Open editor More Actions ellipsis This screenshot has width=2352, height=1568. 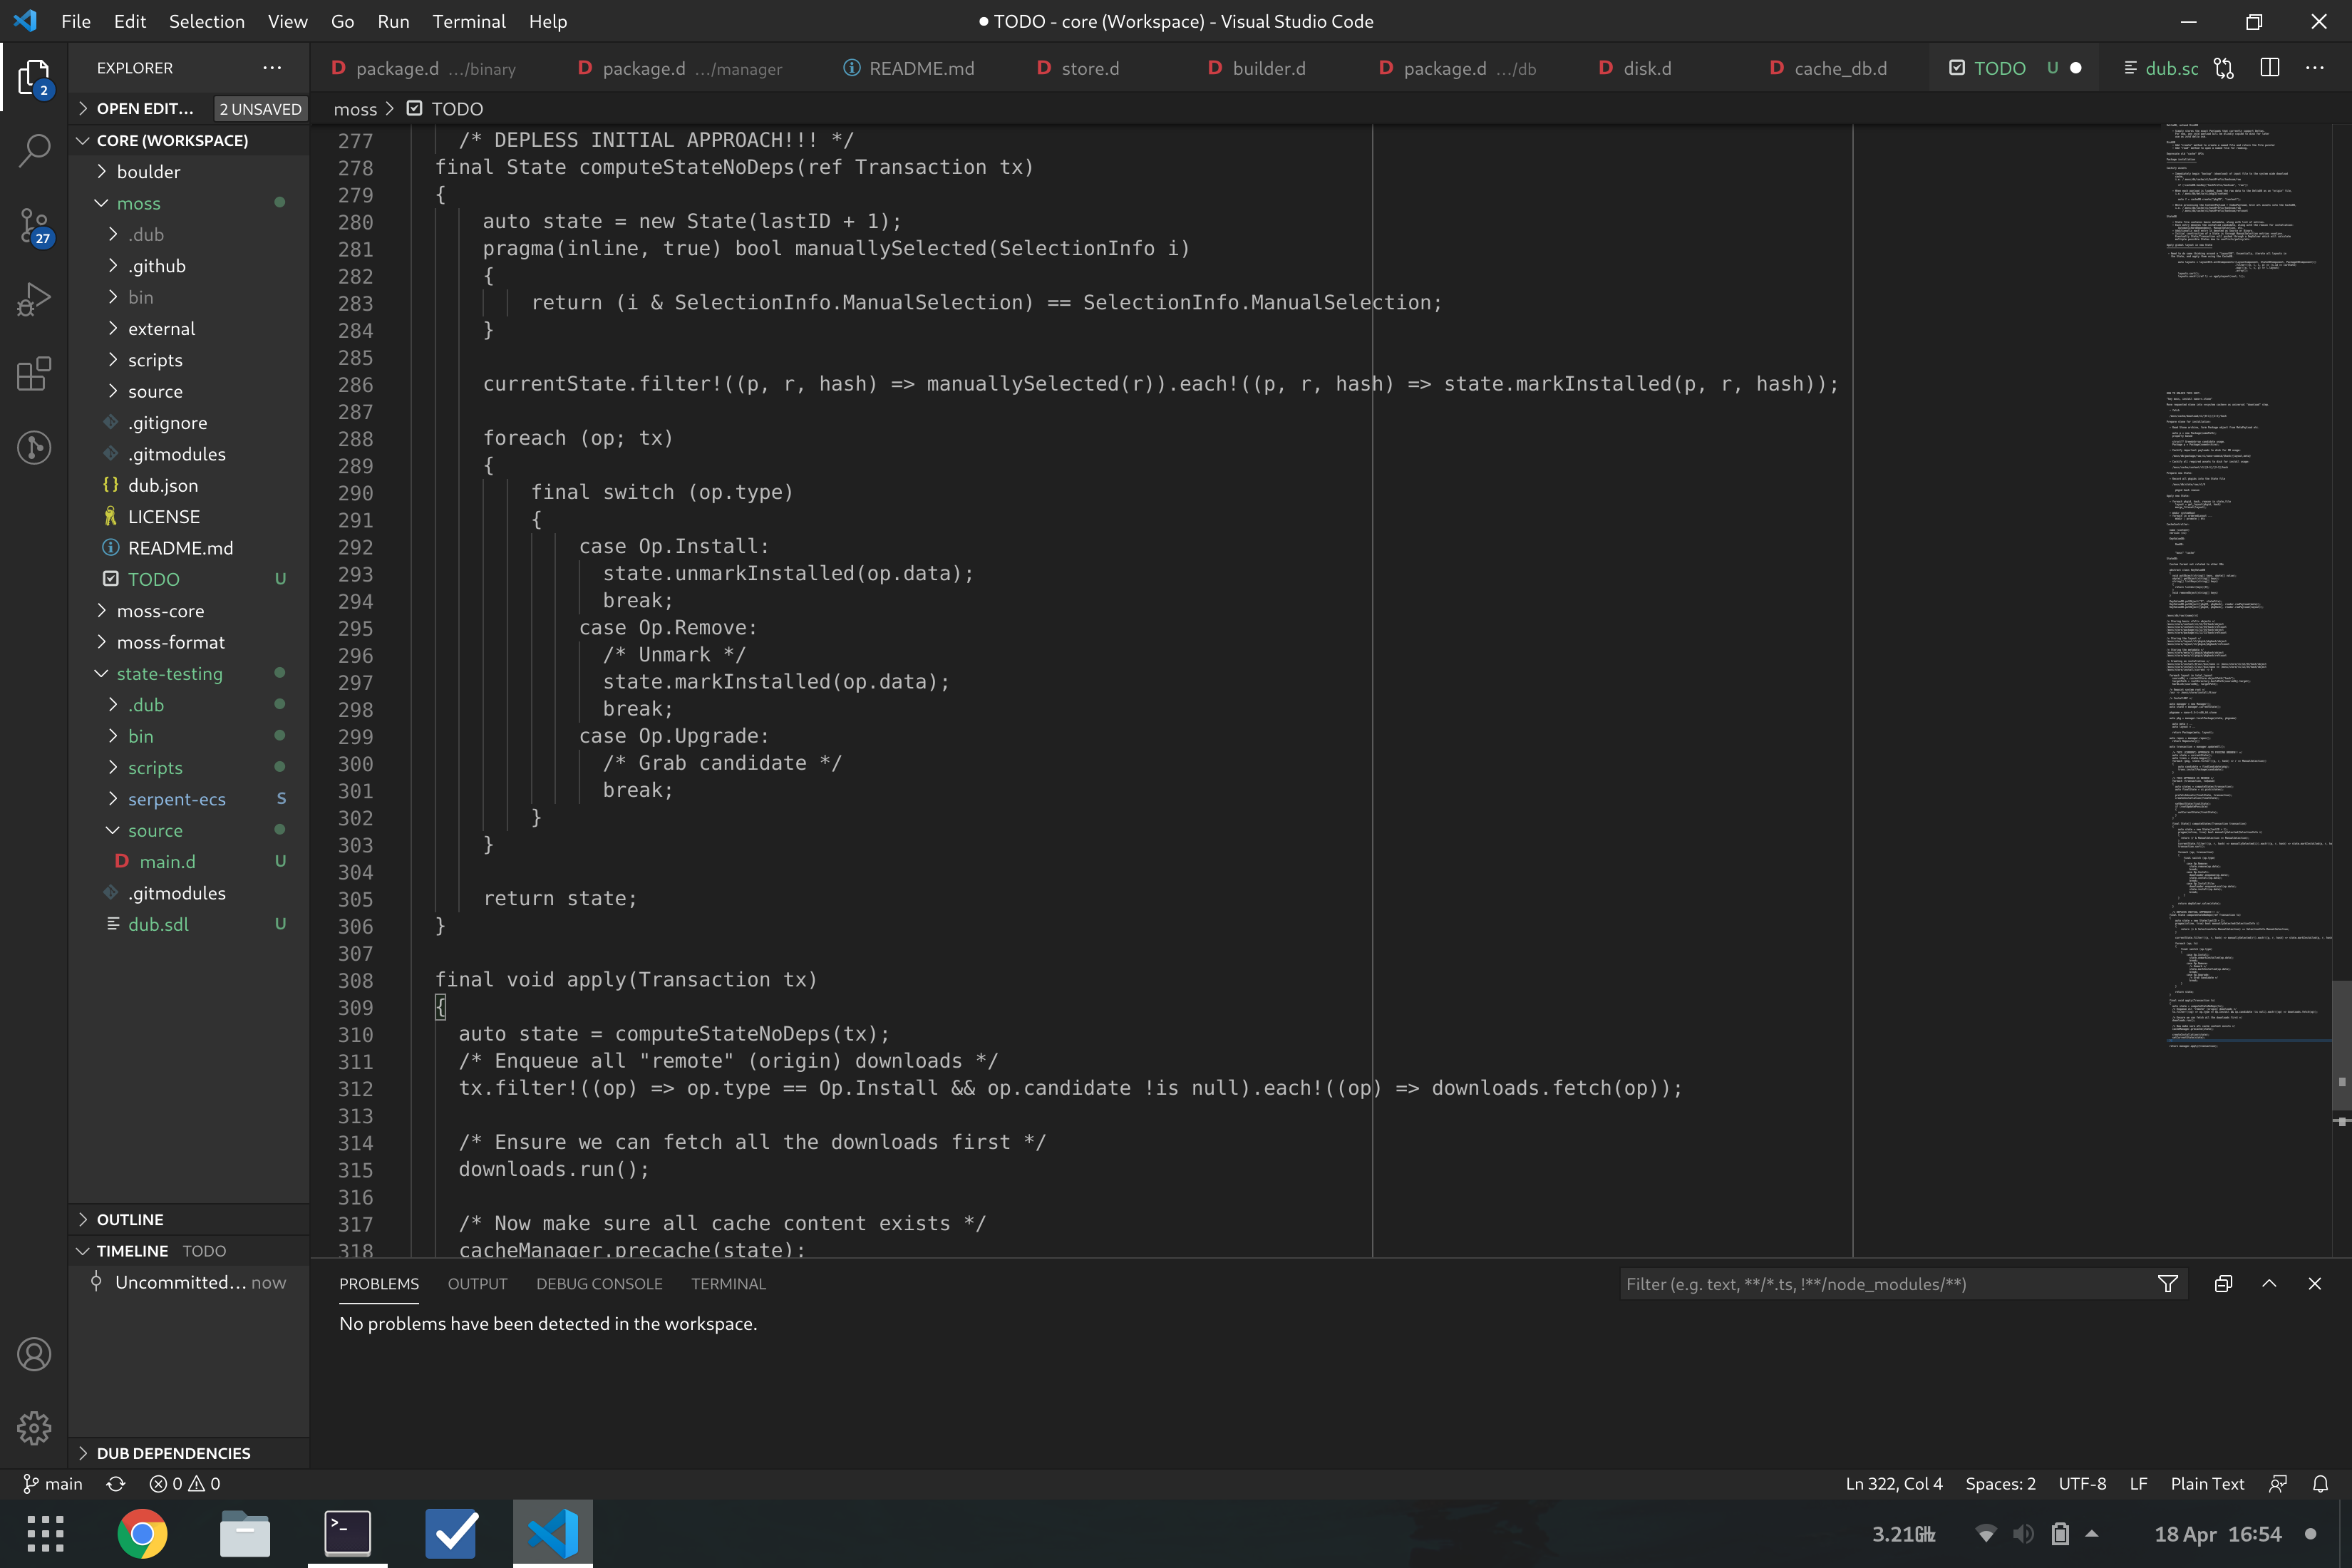[2315, 68]
